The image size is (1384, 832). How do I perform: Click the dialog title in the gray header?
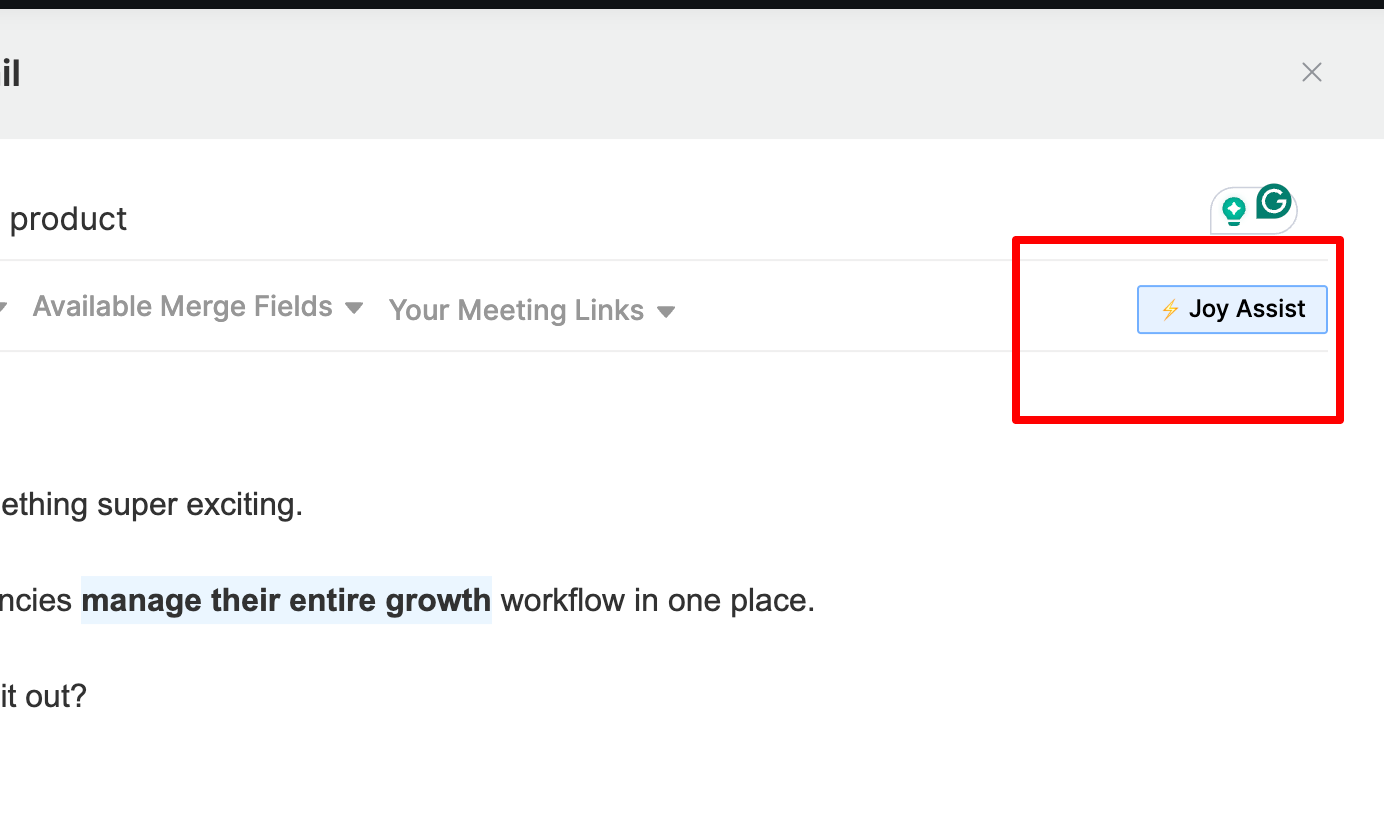10,73
